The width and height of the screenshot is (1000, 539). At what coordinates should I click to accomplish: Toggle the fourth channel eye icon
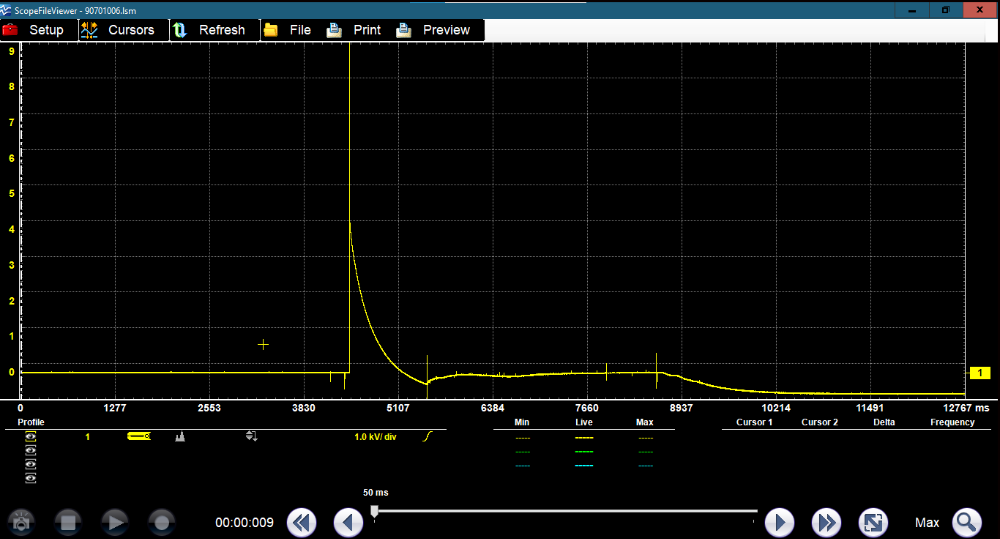[30, 479]
